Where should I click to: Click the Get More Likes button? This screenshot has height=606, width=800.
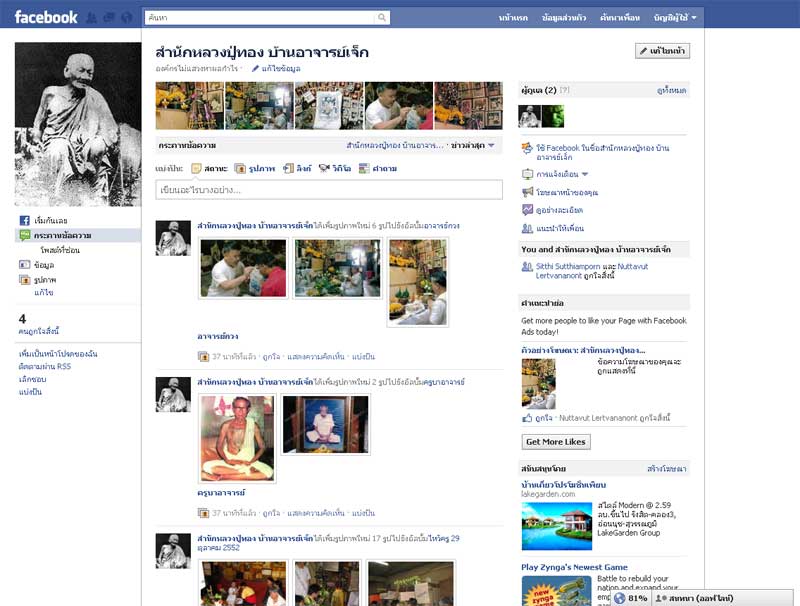click(556, 442)
